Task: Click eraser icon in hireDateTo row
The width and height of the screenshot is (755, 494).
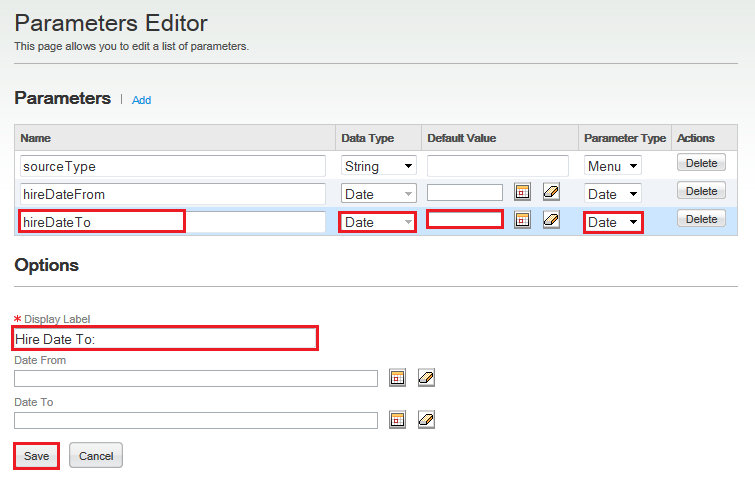Action: 551,220
